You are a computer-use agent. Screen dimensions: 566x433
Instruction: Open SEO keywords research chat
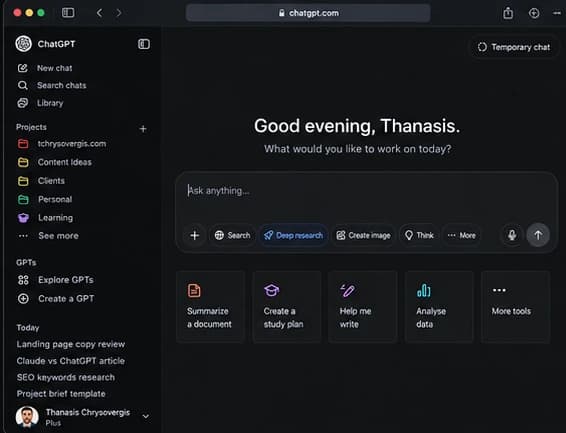[66, 377]
